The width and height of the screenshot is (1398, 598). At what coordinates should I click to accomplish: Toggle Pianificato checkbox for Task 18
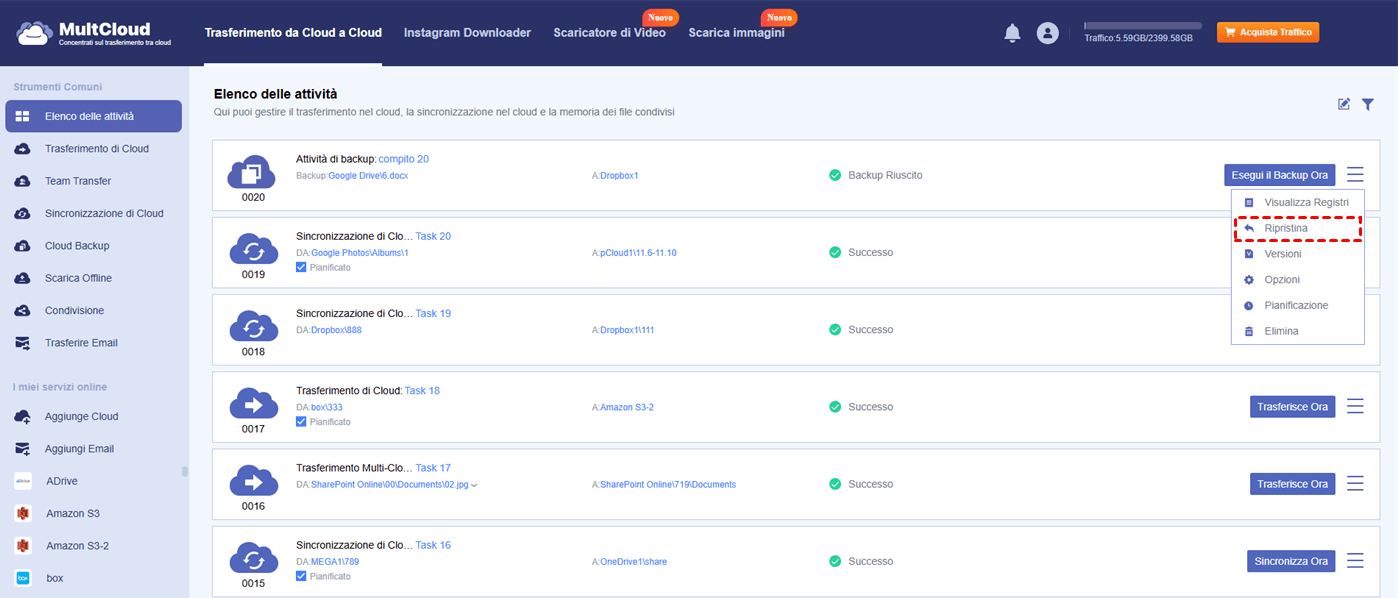[302, 422]
